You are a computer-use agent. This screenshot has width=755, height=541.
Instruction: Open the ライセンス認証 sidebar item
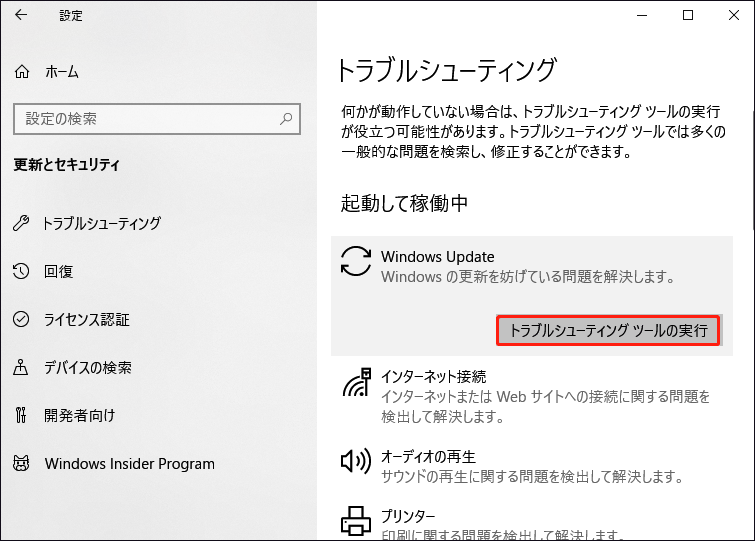point(86,320)
